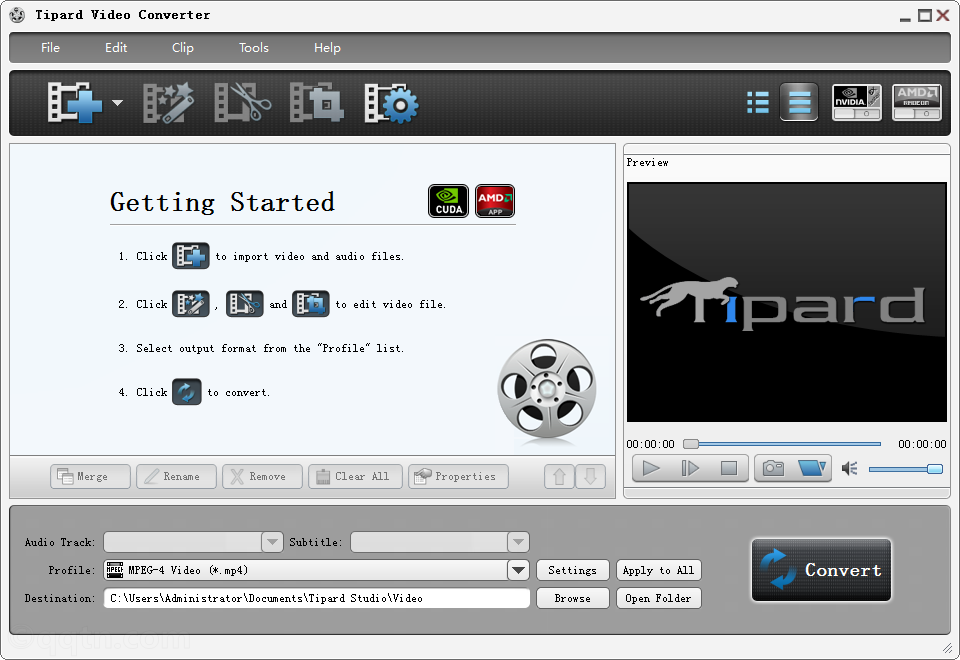Open the Clip menu
The width and height of the screenshot is (960, 660).
tap(183, 48)
